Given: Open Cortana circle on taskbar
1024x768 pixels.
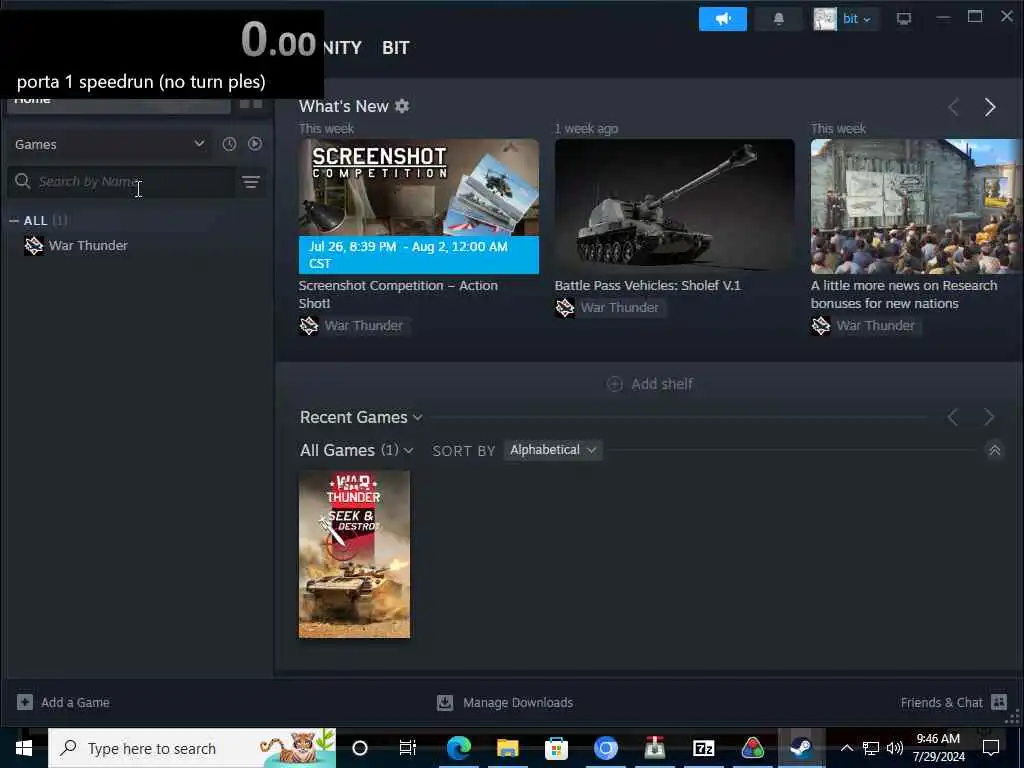Looking at the screenshot, I should (x=360, y=748).
